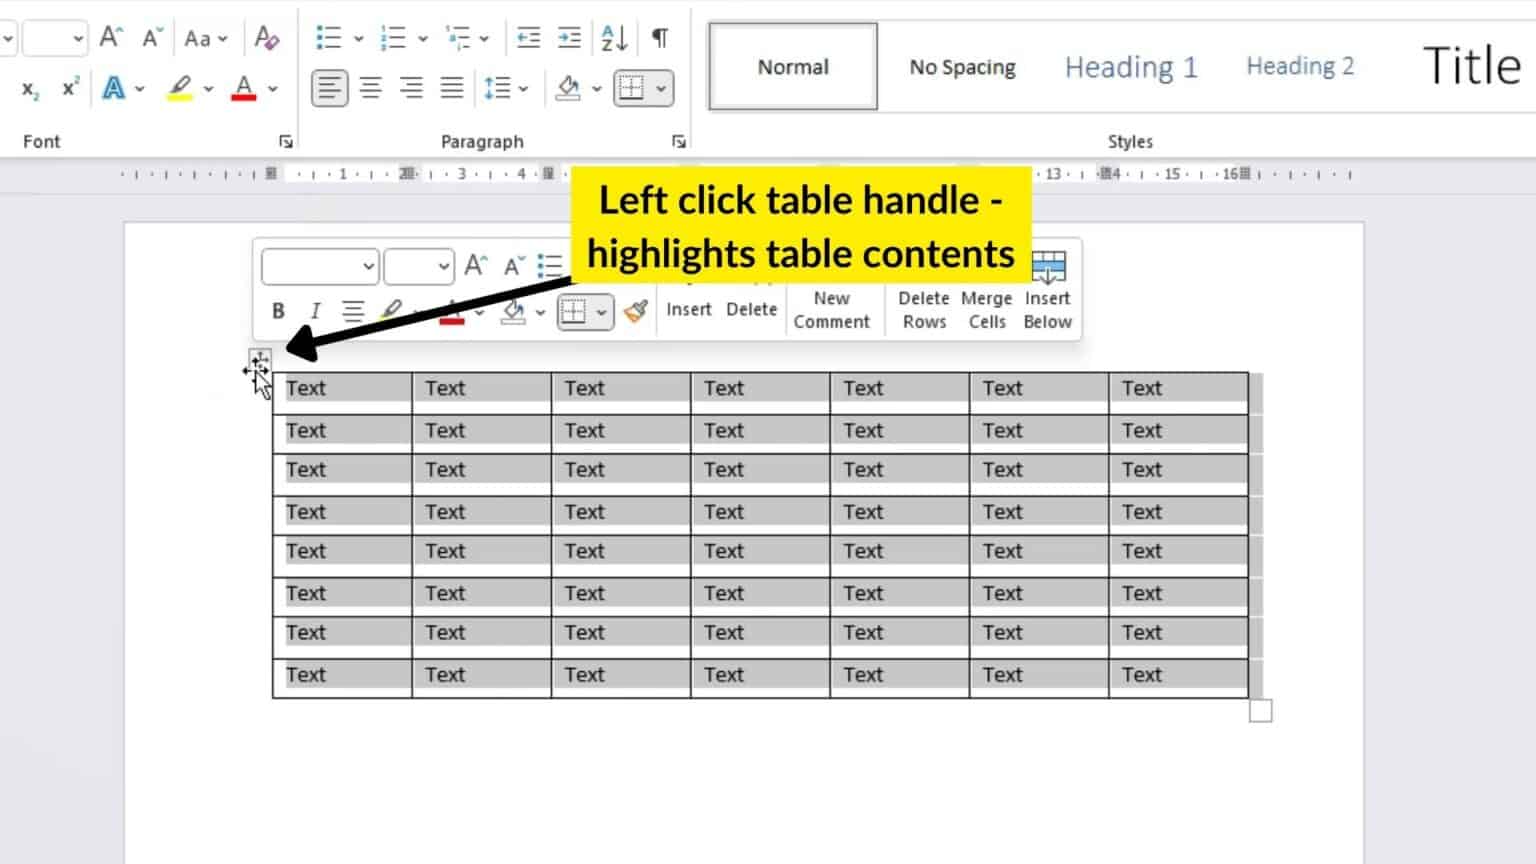Click the Clear All Formatting icon
Screen dimensions: 1536x864
tap(266, 37)
